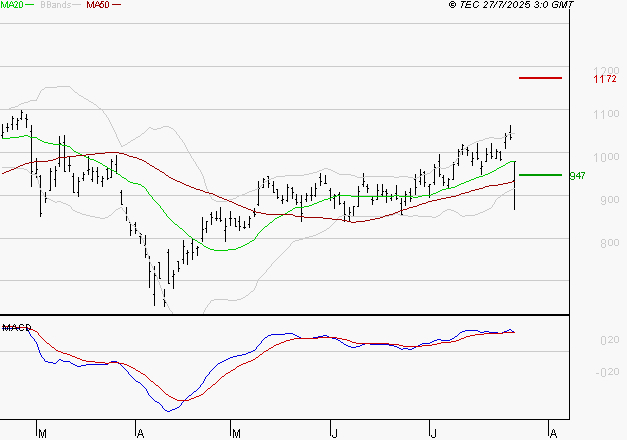Click the BBands legend label

point(56,5)
